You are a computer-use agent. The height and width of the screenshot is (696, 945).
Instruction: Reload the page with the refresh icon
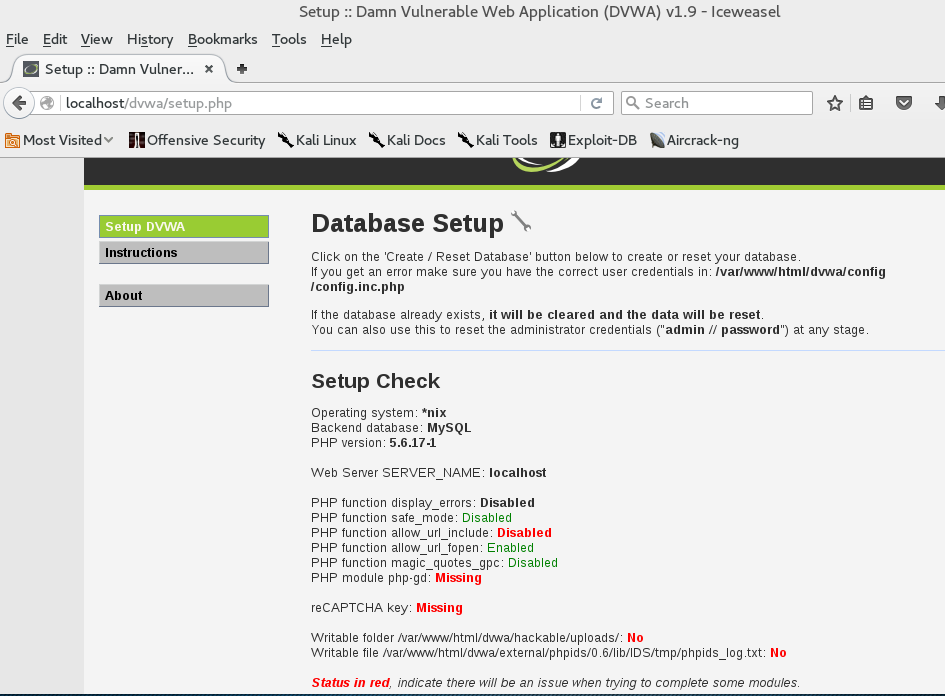[596, 104]
